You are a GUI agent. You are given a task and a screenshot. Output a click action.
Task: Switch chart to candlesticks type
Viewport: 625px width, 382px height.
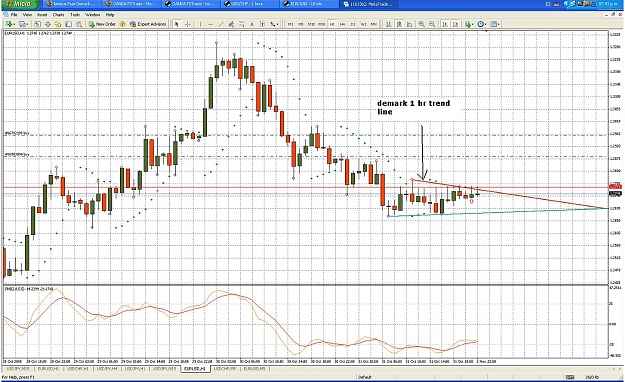tap(399, 24)
